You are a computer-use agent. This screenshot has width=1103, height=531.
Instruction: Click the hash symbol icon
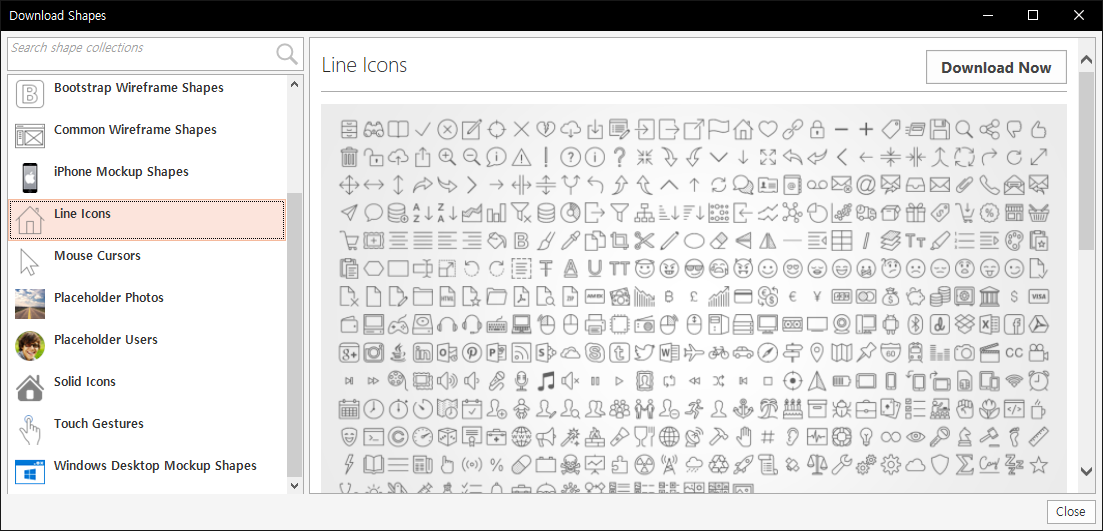pos(767,437)
